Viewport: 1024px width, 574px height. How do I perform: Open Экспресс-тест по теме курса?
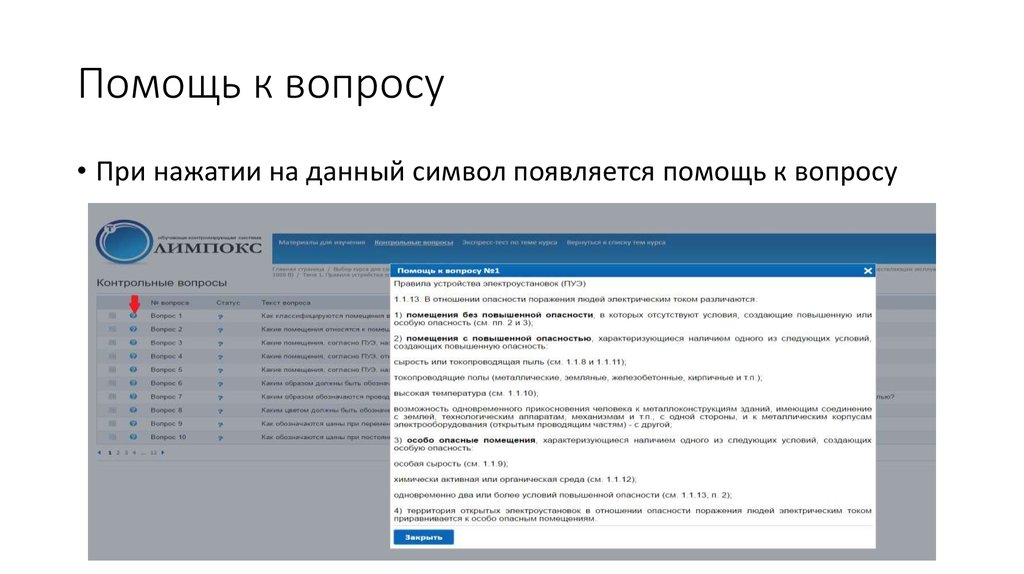point(509,242)
